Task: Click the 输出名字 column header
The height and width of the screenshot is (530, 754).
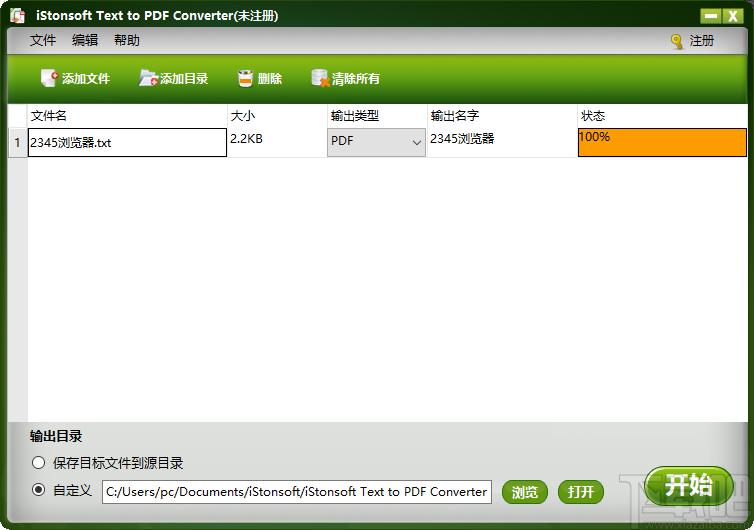Action: (502, 116)
